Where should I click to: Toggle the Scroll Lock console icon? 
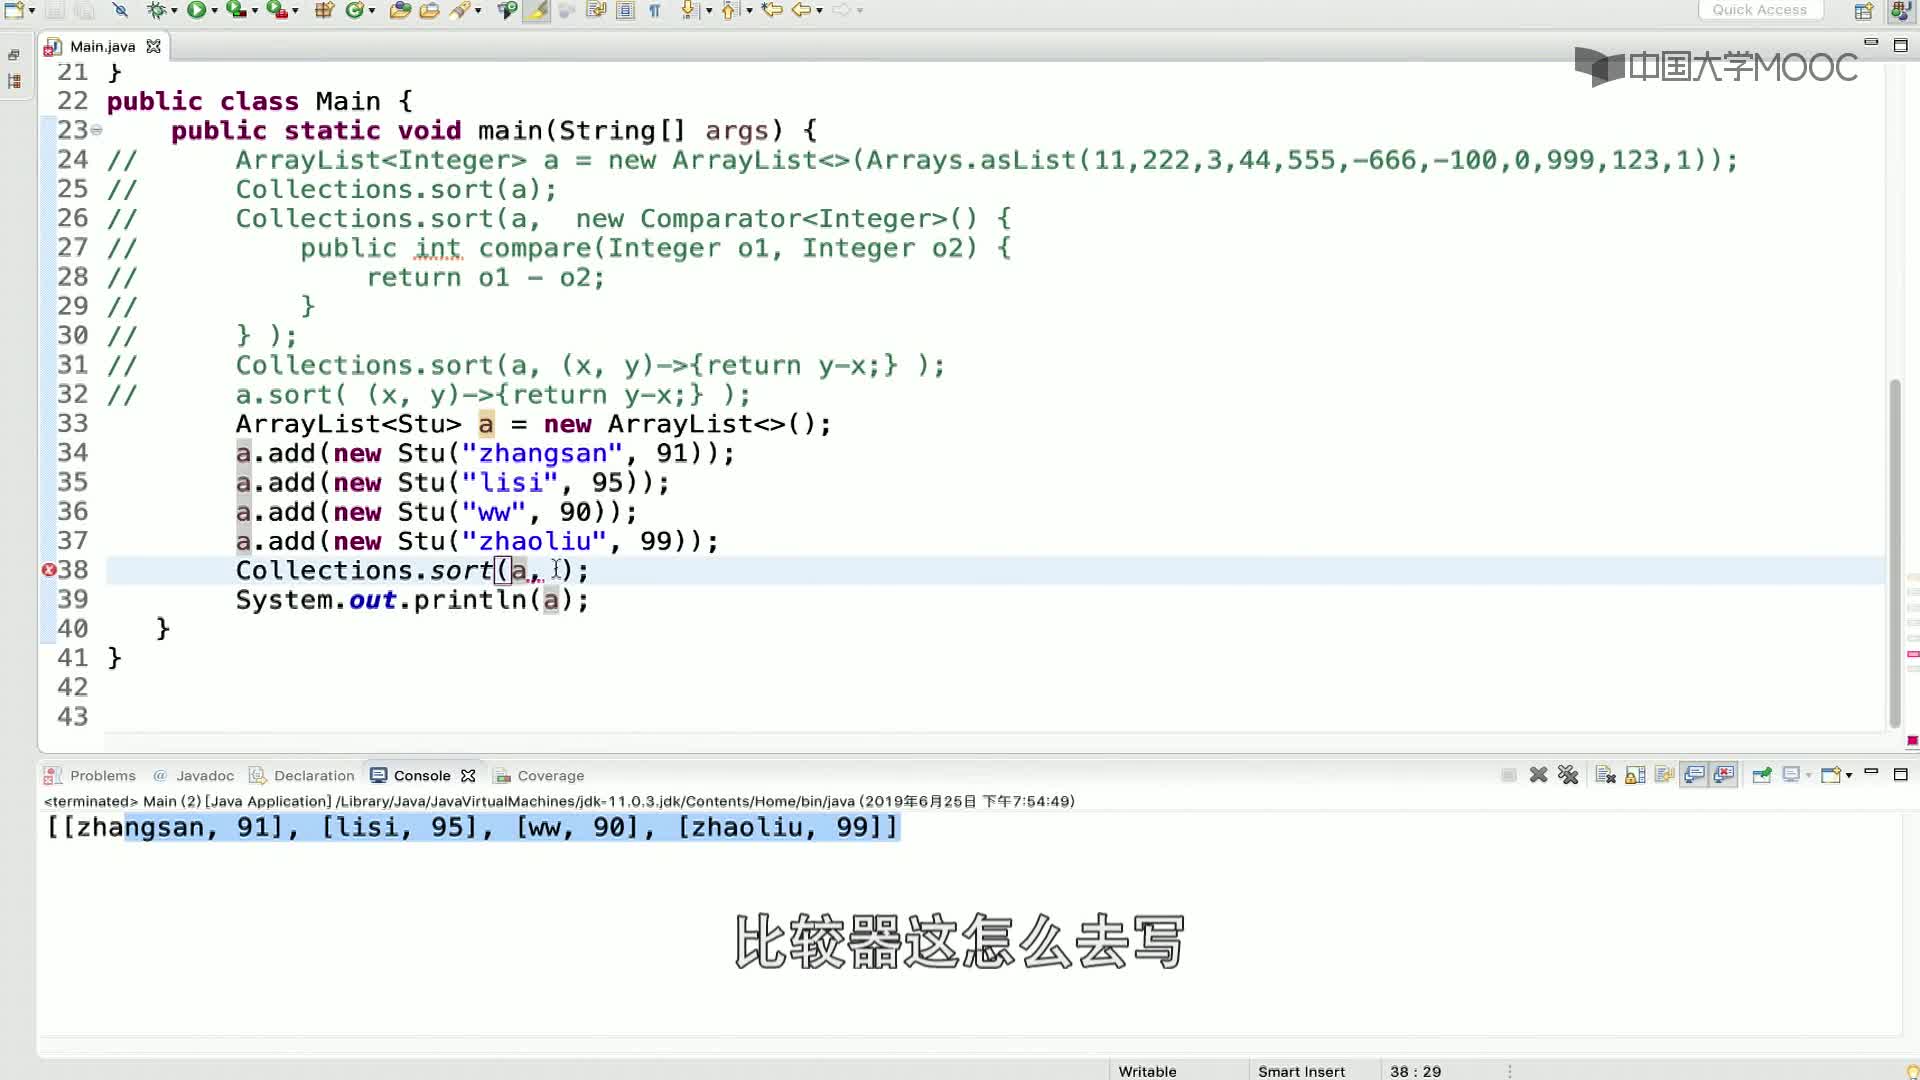click(x=1635, y=775)
